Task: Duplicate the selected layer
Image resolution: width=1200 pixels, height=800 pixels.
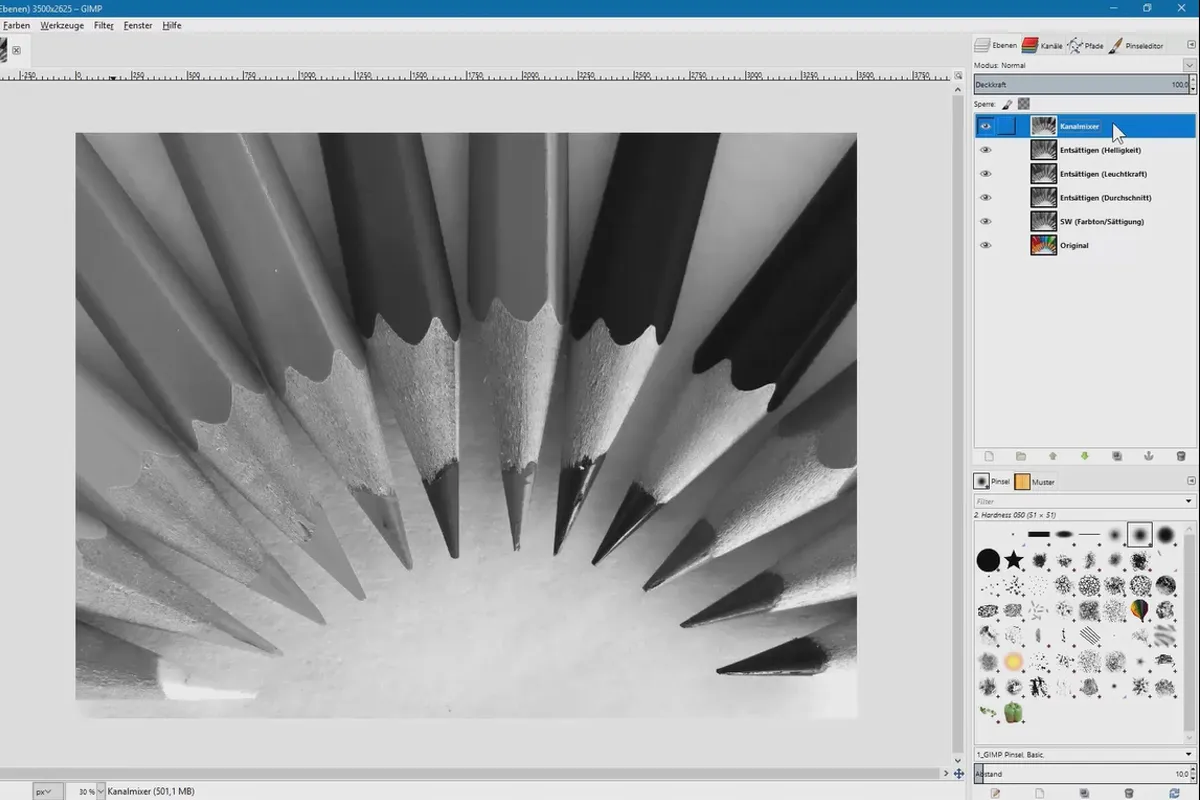Action: pyautogui.click(x=1117, y=456)
